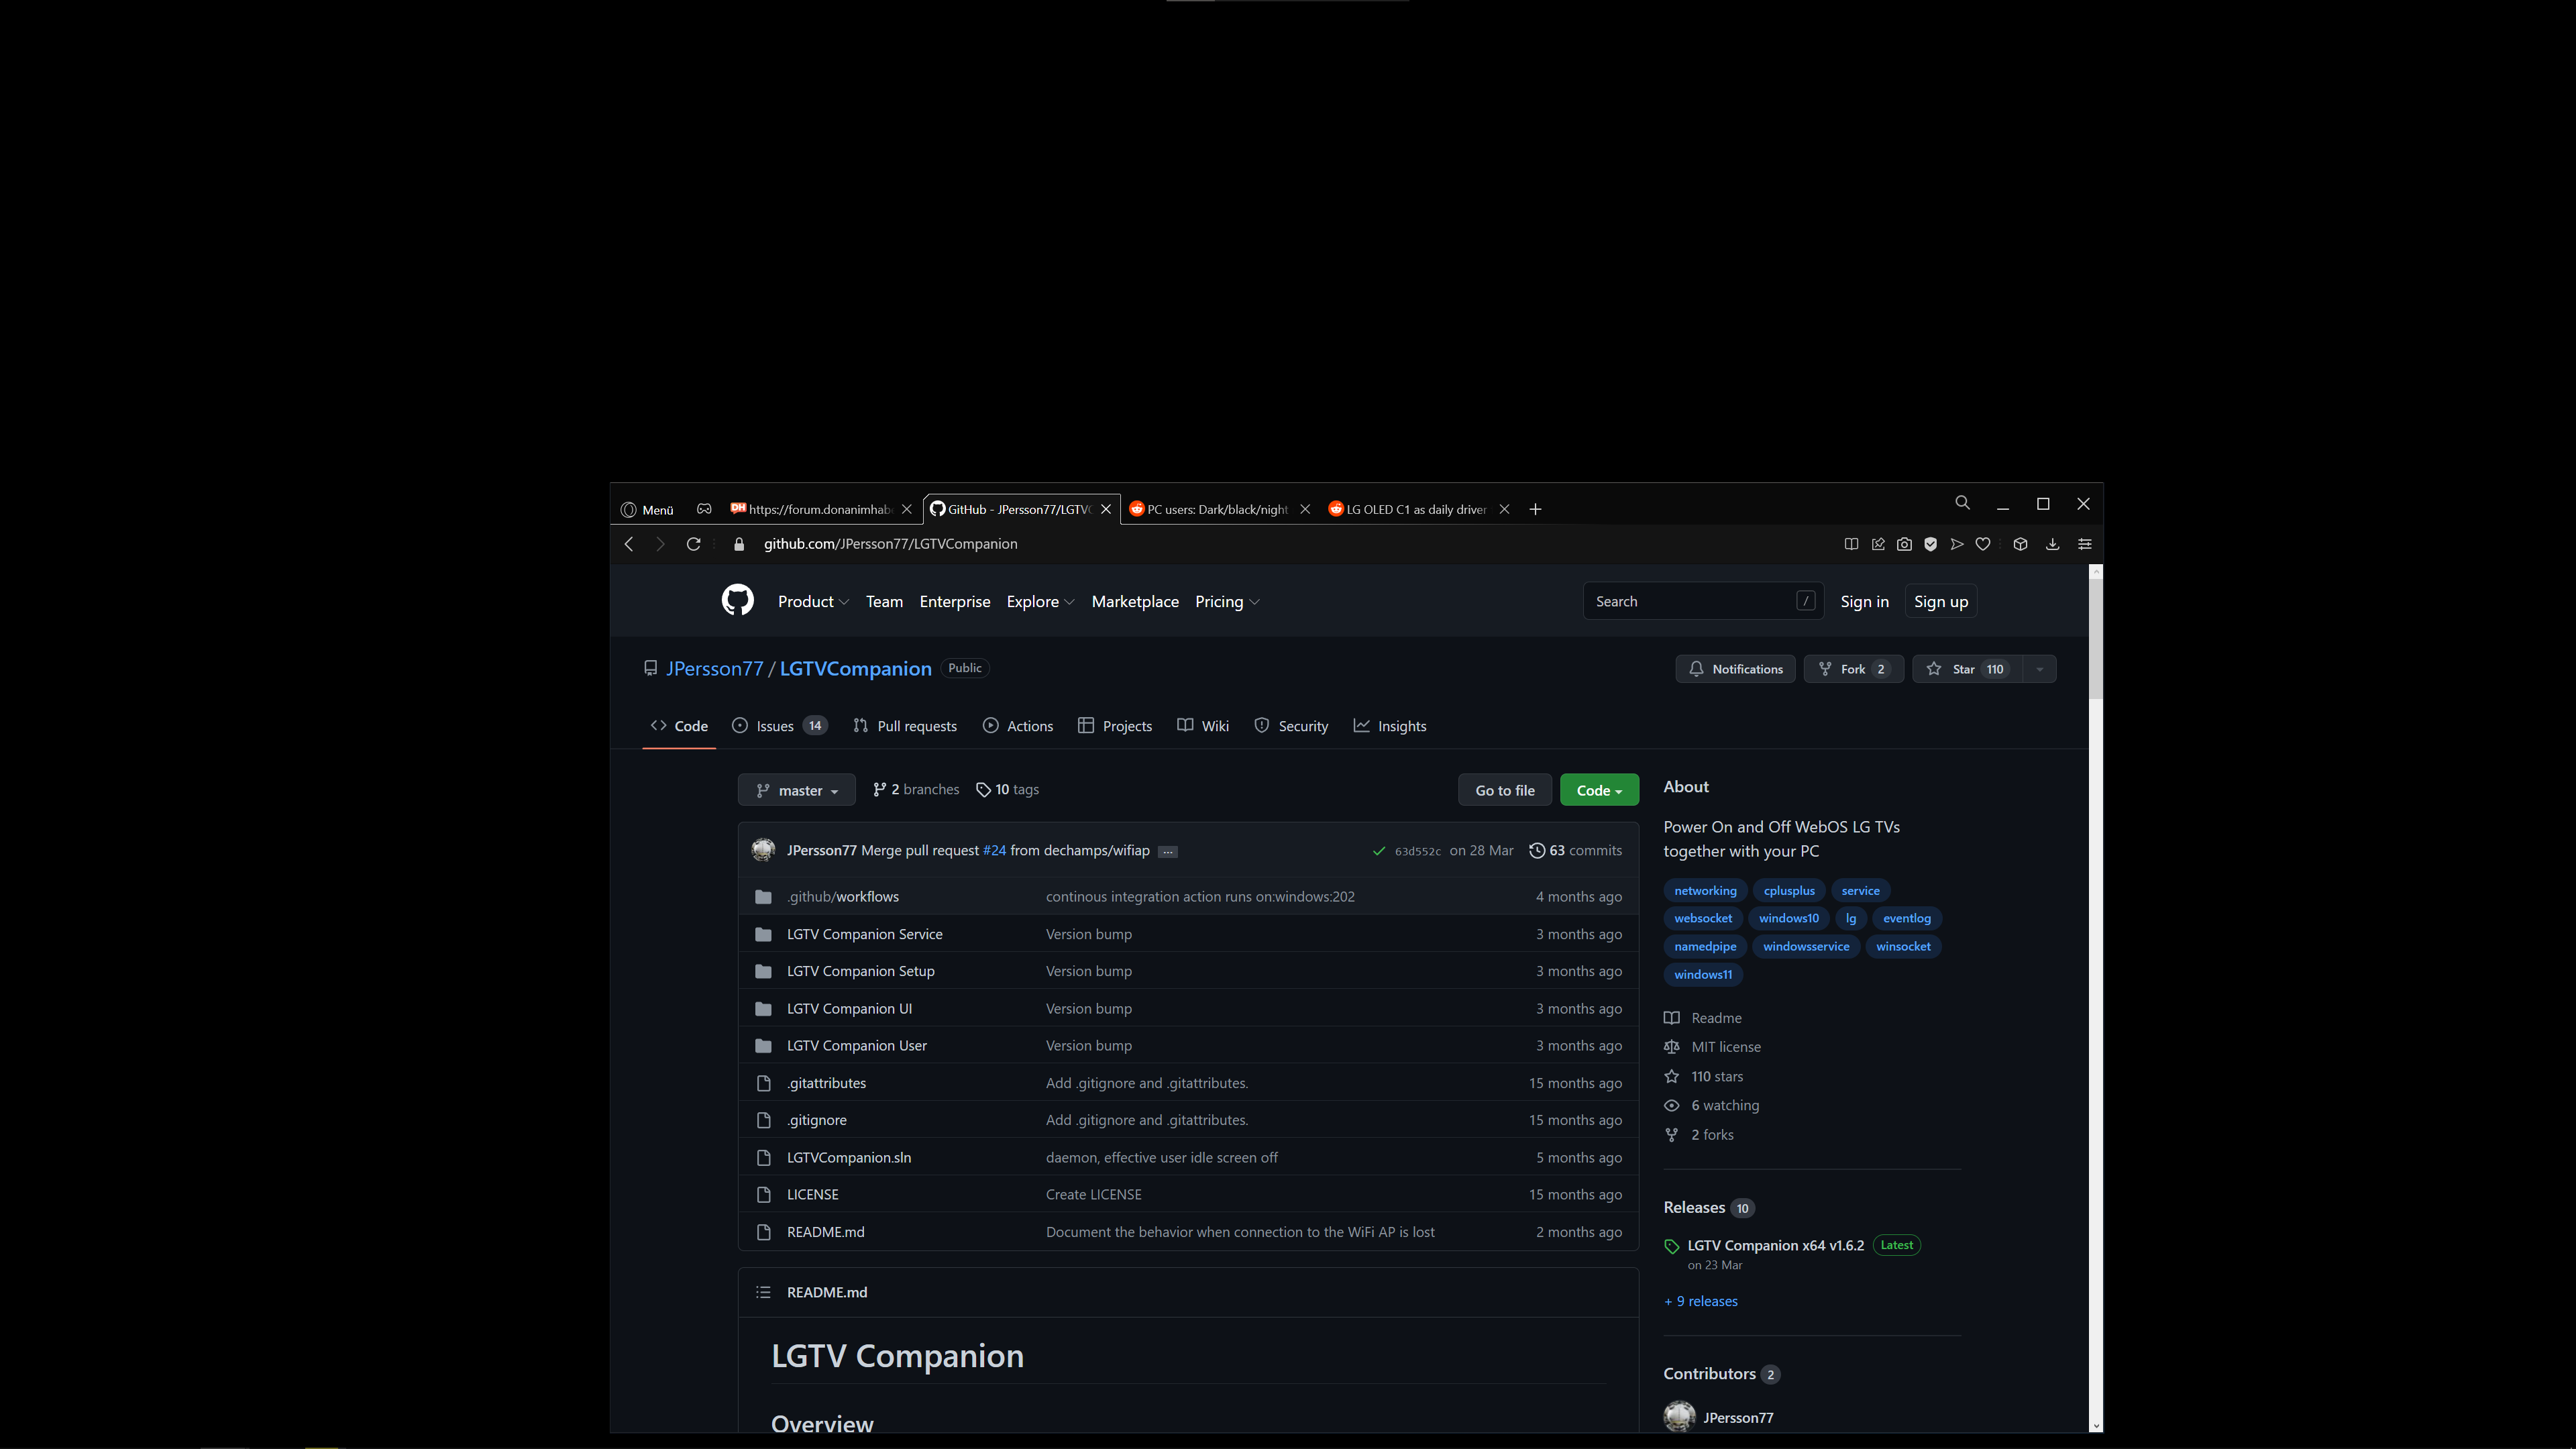Click the windows11 topic tag
This screenshot has height=1449, width=2576.
[x=1703, y=975]
